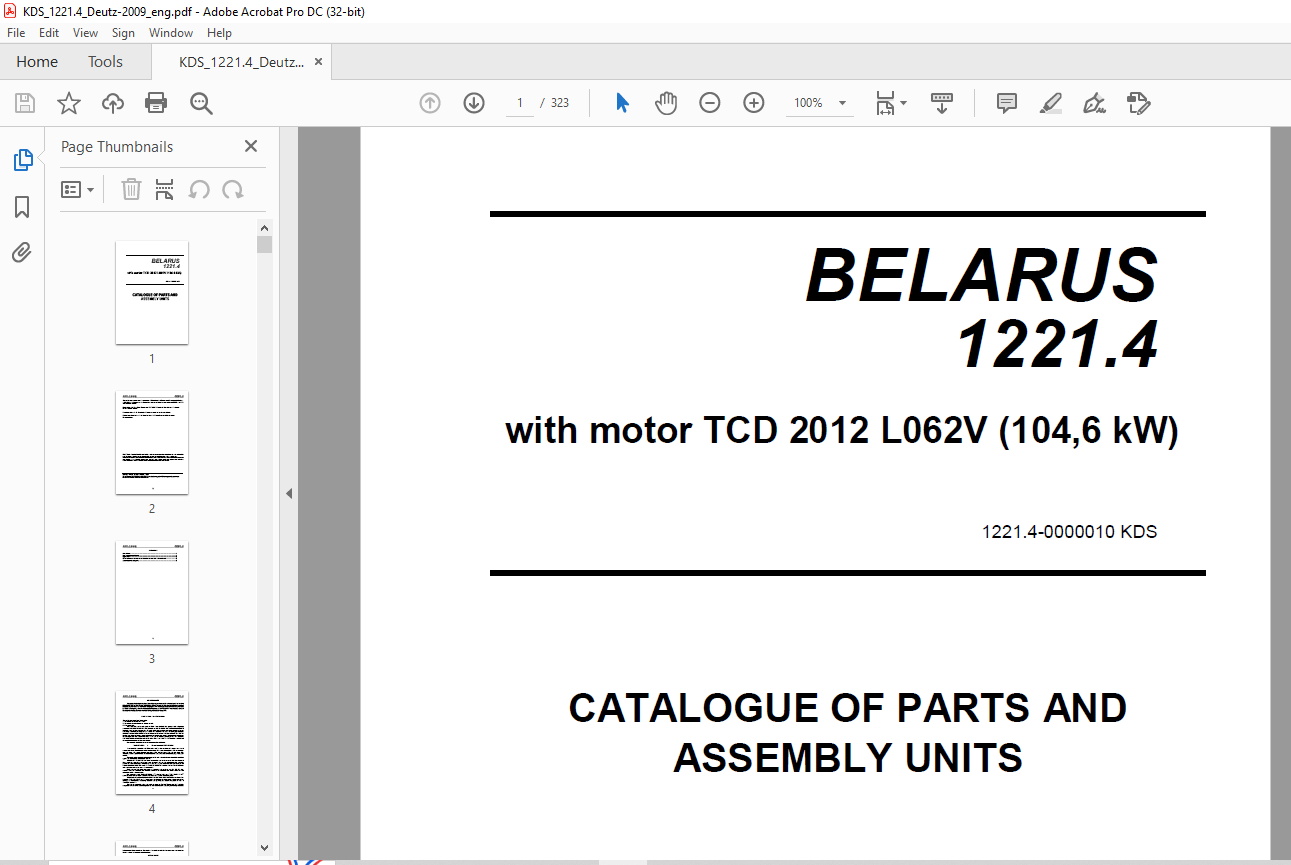
Task: Open the File menu
Action: point(16,33)
